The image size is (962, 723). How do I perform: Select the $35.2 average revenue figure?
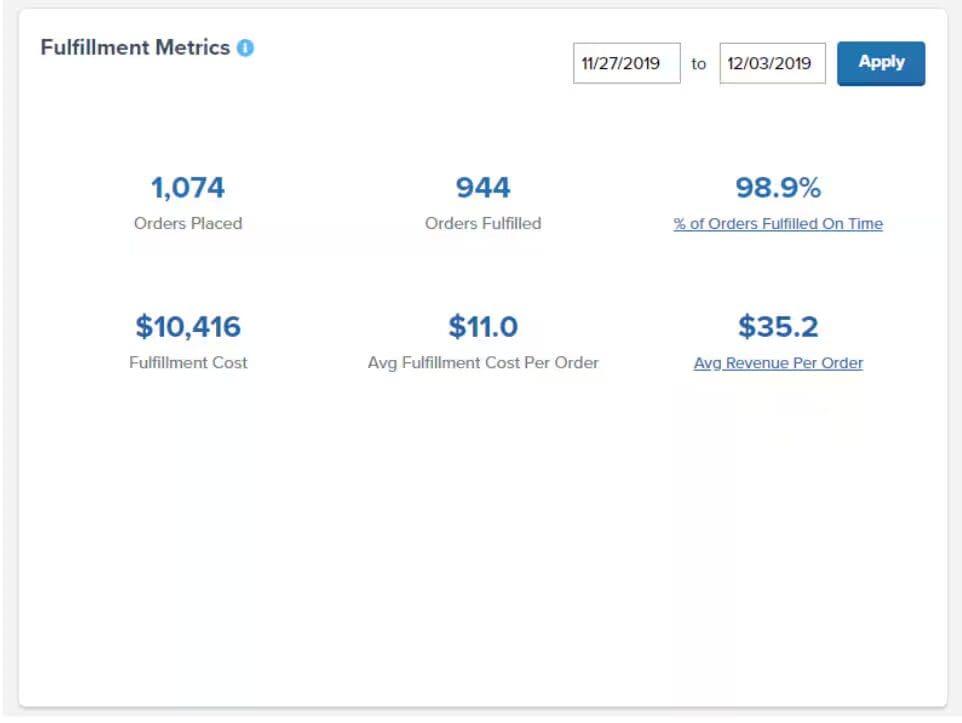click(x=778, y=326)
